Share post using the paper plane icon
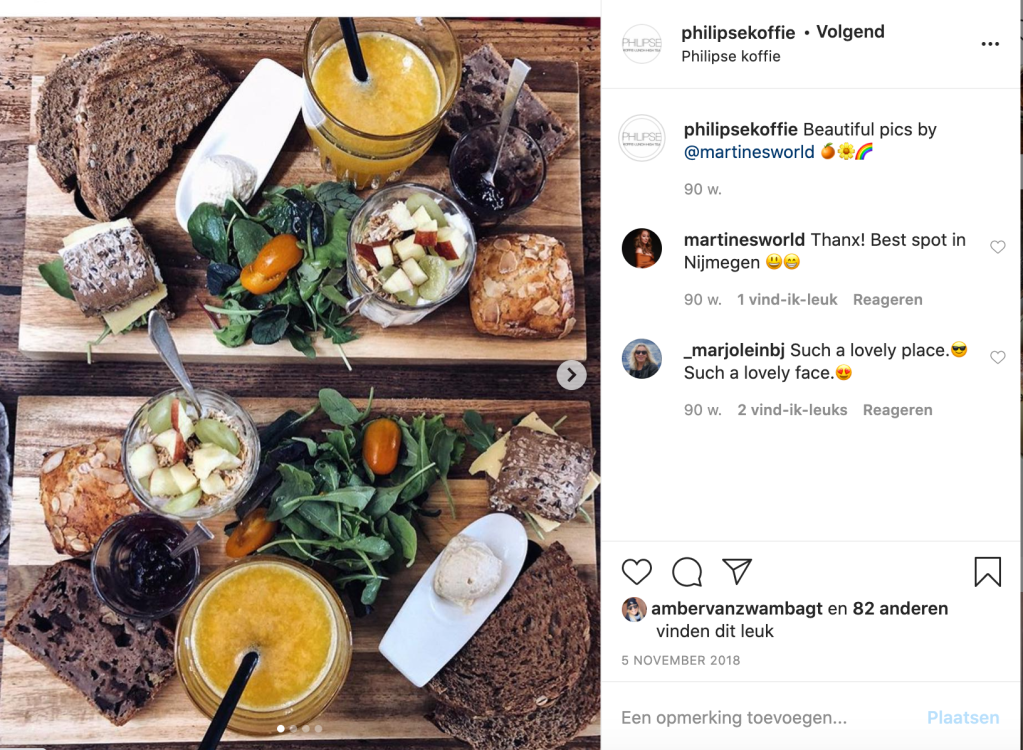This screenshot has width=1023, height=750. [737, 571]
